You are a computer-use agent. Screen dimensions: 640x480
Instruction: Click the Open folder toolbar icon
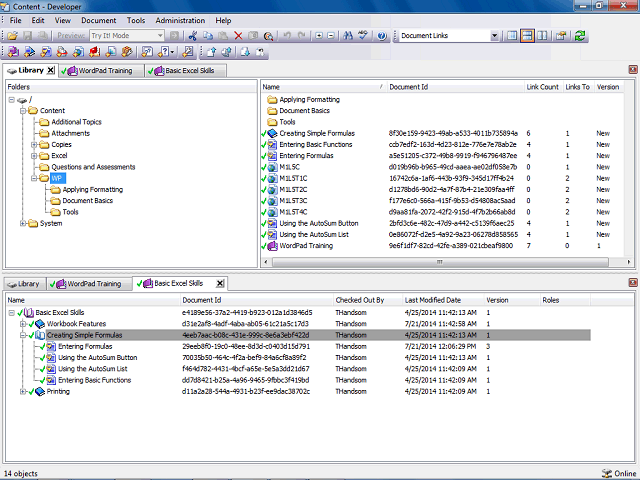(x=12, y=36)
